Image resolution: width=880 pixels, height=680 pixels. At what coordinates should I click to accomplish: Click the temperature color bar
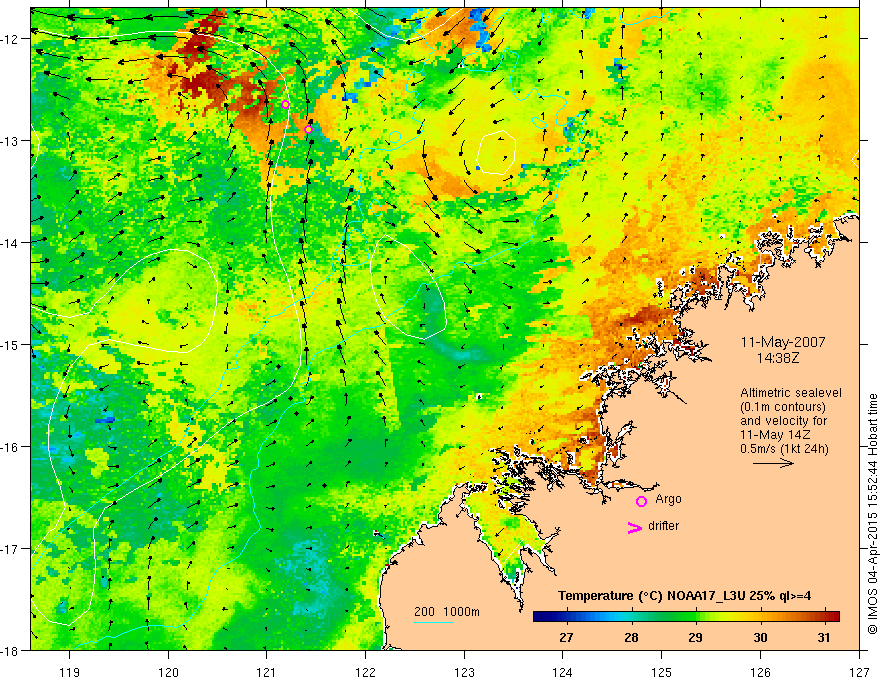click(x=686, y=617)
